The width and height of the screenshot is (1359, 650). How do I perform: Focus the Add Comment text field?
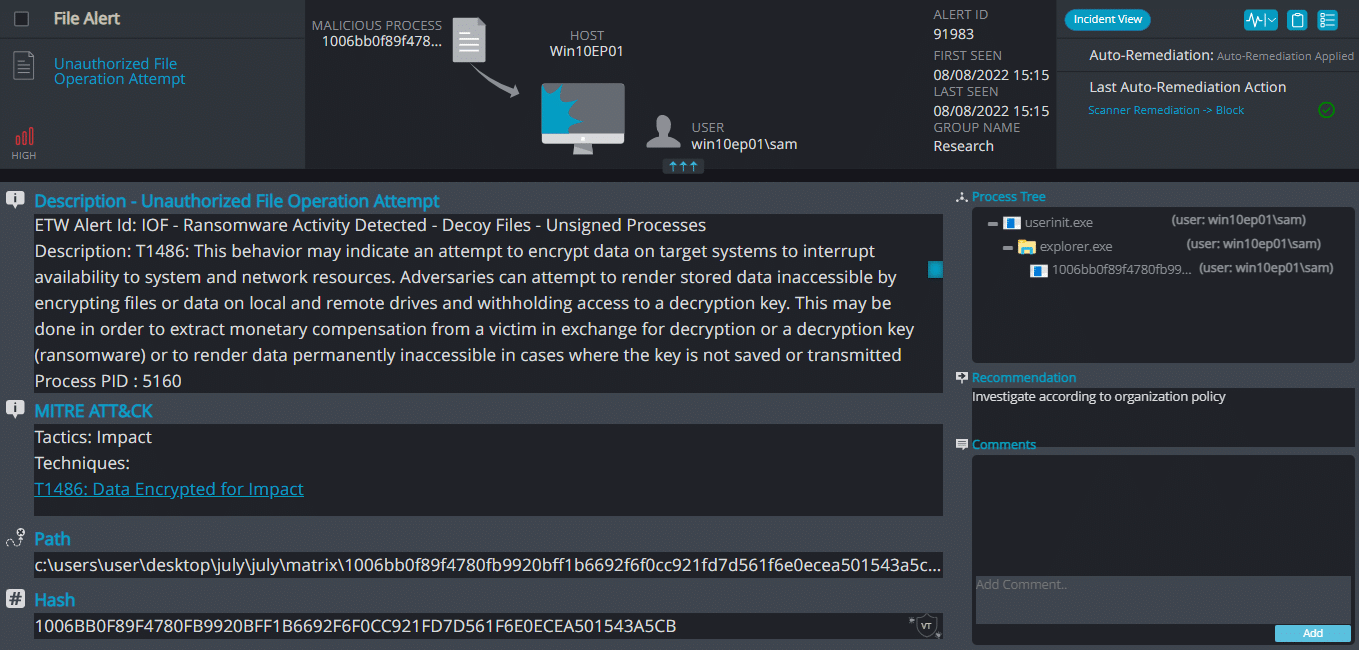click(x=1163, y=600)
